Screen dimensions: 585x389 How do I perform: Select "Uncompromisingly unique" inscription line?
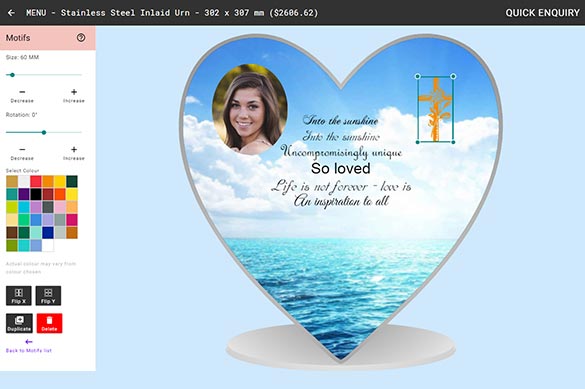click(x=341, y=152)
